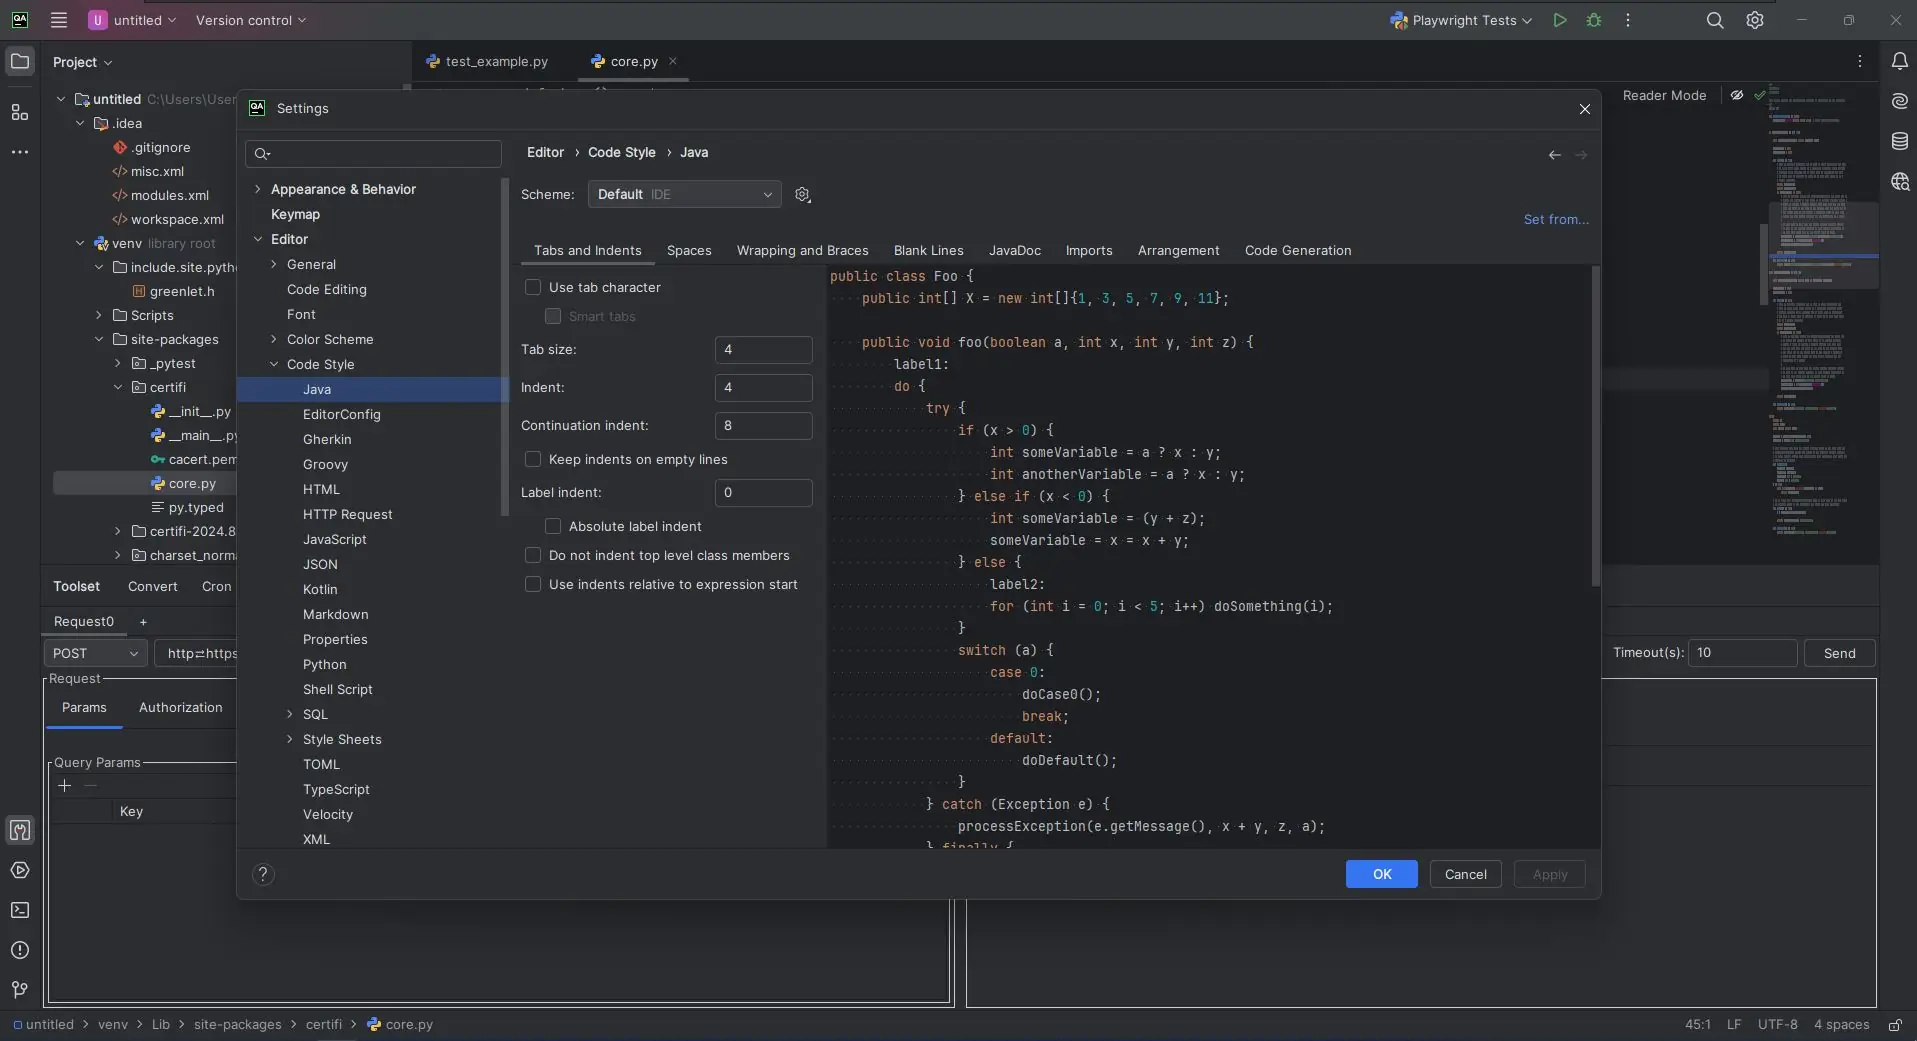Screen dimensions: 1917x1041
Task: Expand Color Scheme settings node
Action: 274,340
